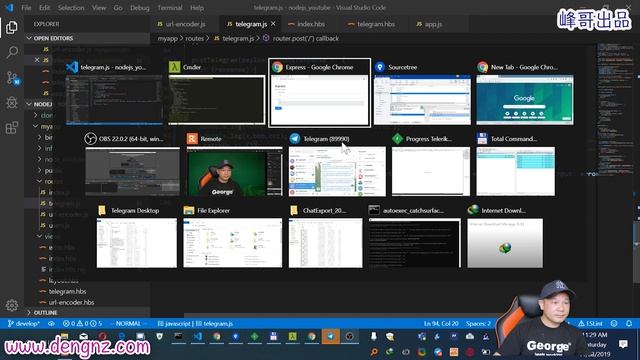Switch to the Sourcetree window thumbnail
The image size is (640, 360).
point(422,93)
